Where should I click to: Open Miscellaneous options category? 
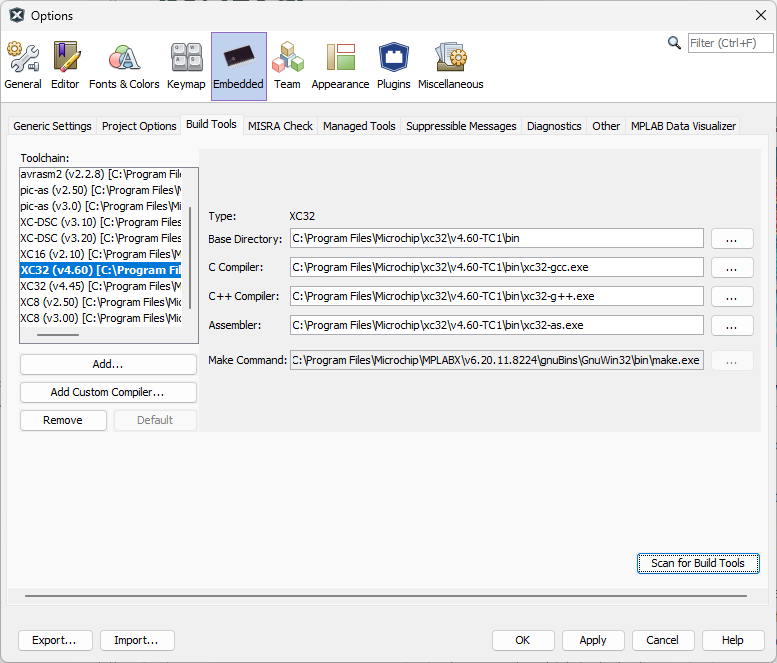(450, 66)
